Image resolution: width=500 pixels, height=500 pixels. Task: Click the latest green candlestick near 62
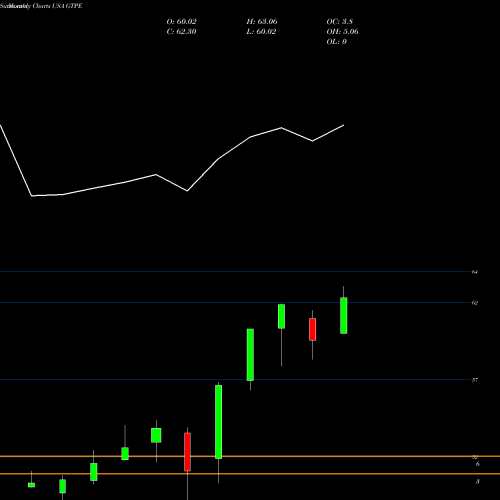click(x=344, y=315)
